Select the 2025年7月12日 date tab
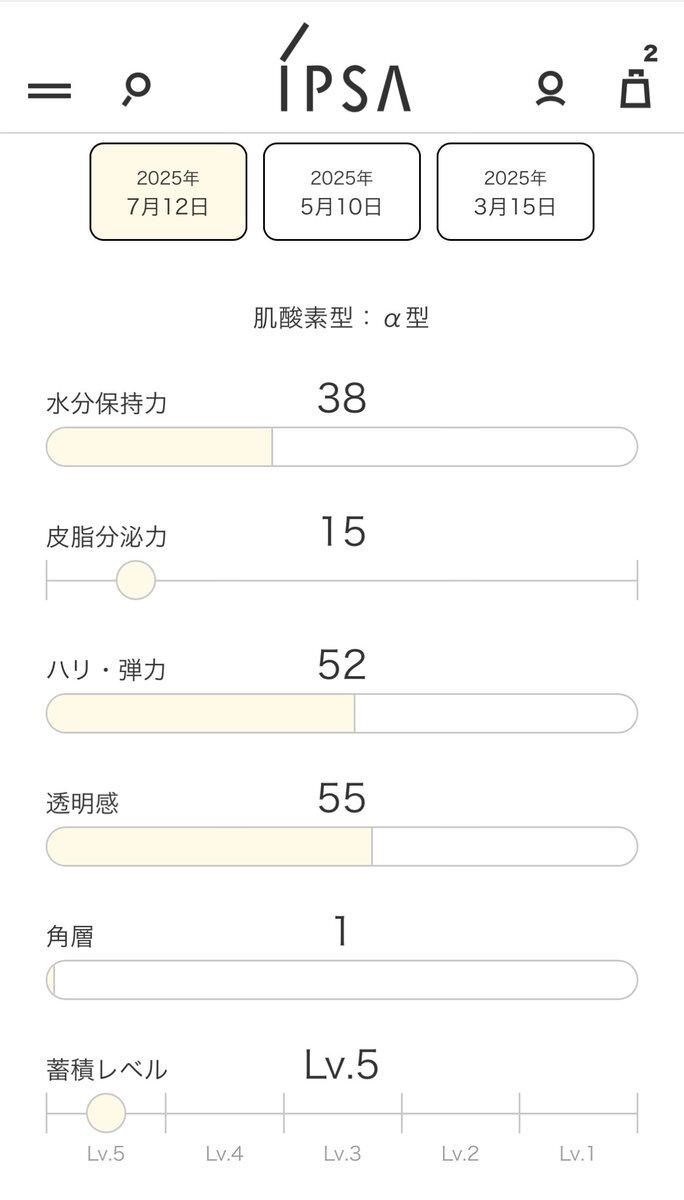 [168, 192]
